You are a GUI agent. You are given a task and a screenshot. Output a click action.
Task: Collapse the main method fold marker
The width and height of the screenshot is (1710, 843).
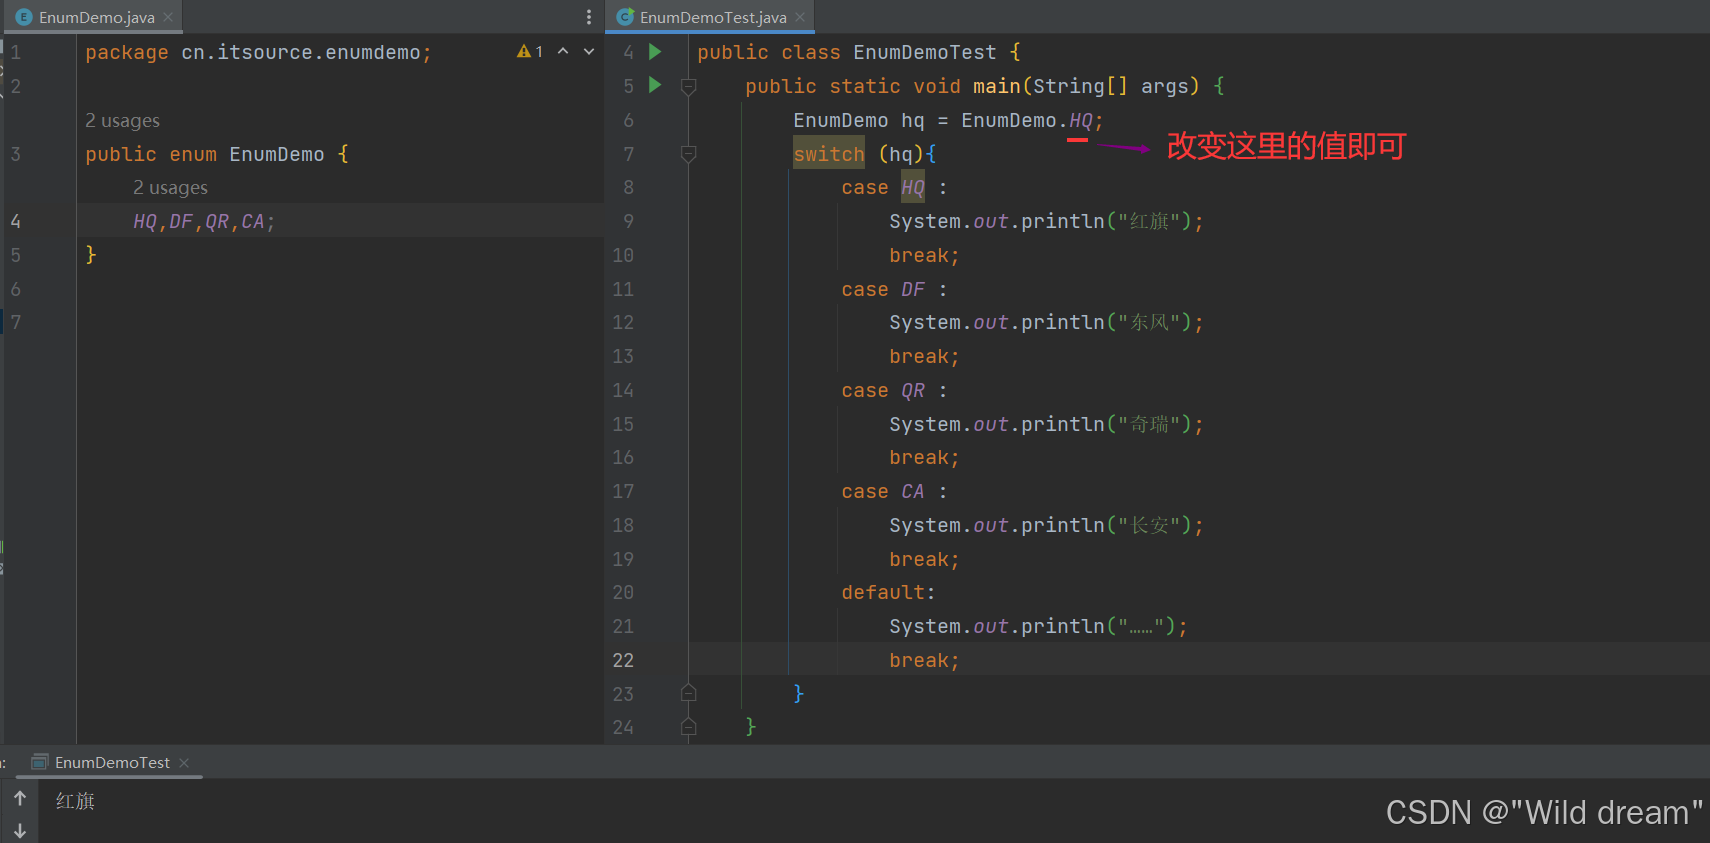[688, 87]
